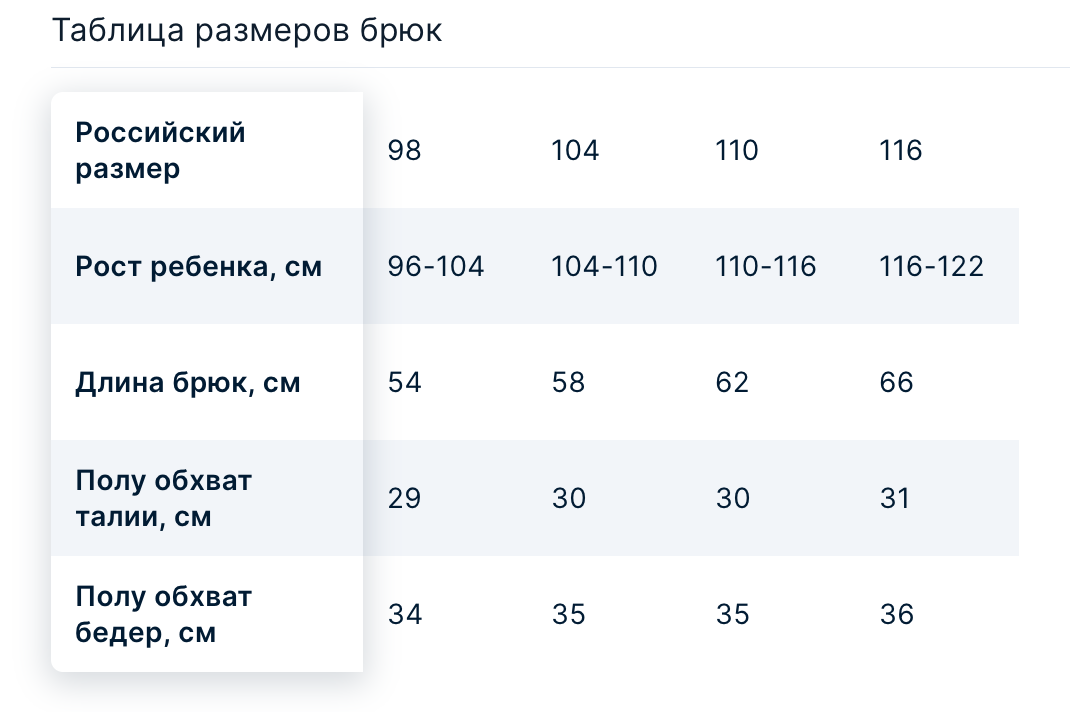Click the 'Полу обхват бедер, см' label
The image size is (1070, 712).
164,614
